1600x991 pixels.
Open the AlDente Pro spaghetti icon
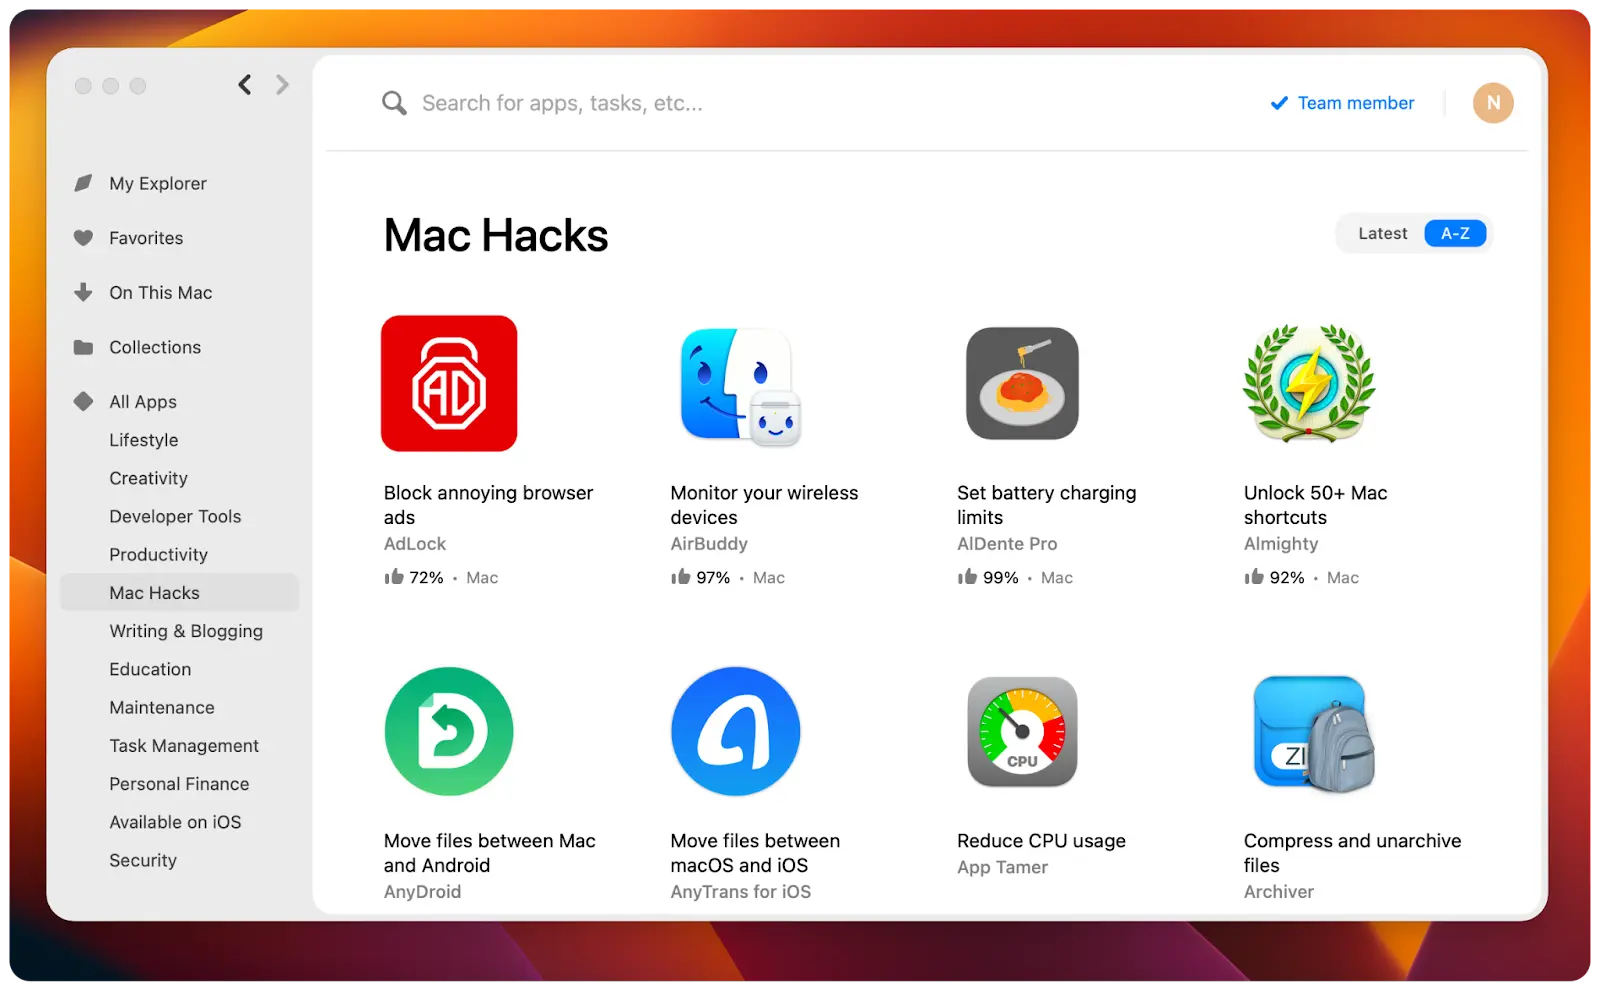pos(1022,384)
